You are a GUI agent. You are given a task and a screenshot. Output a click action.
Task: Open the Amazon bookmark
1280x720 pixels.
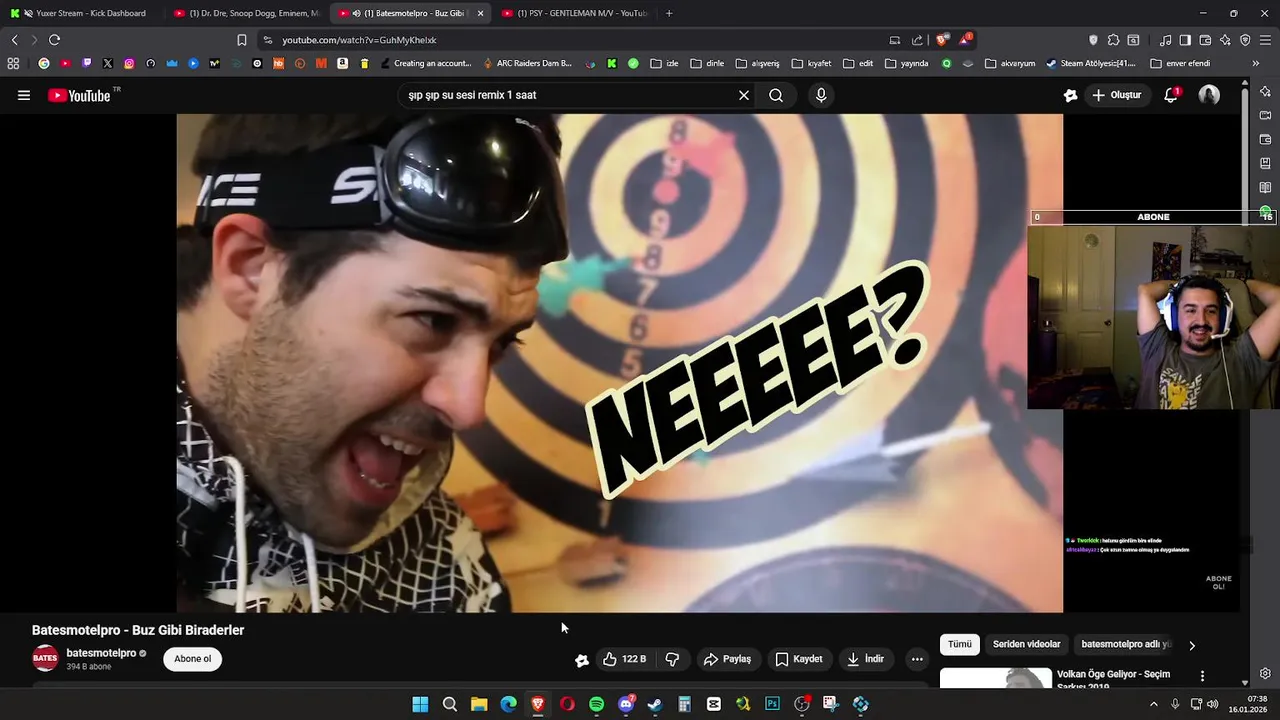click(342, 63)
